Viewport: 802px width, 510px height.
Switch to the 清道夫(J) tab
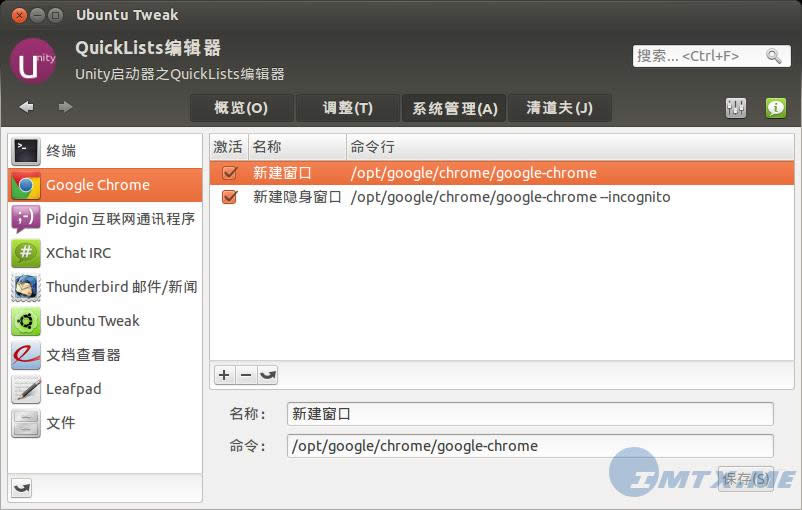click(x=560, y=108)
